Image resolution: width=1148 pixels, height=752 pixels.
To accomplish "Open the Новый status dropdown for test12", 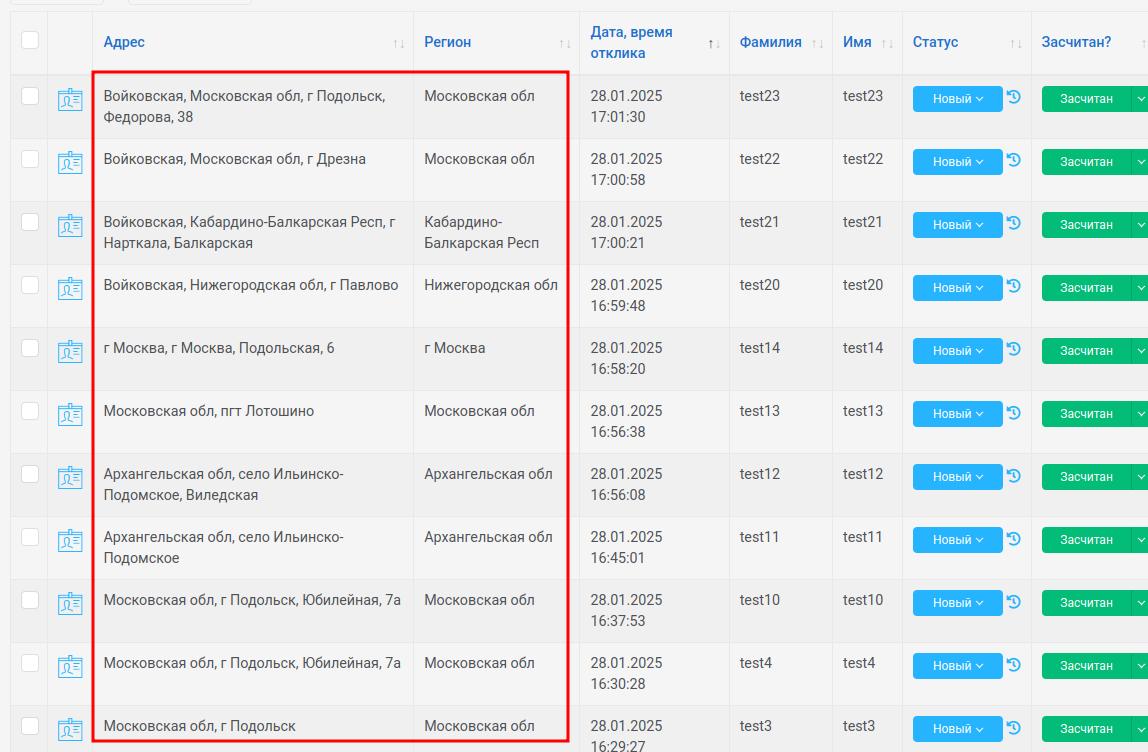I will click(957, 477).
